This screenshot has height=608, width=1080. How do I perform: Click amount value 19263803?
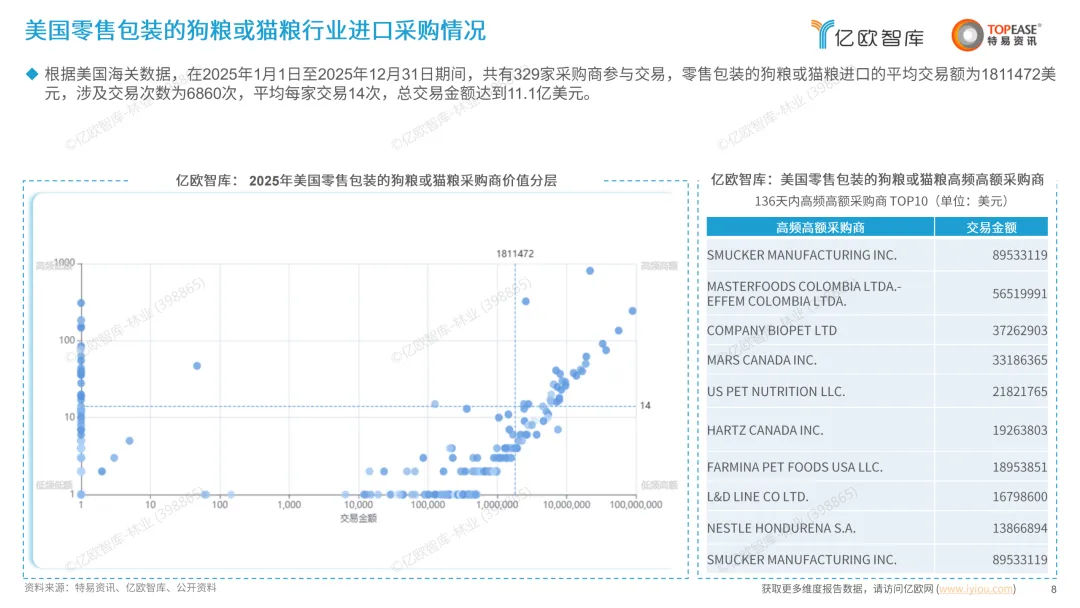click(1019, 430)
